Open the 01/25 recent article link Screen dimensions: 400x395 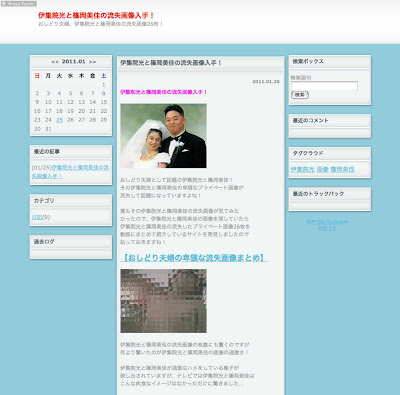(x=70, y=172)
